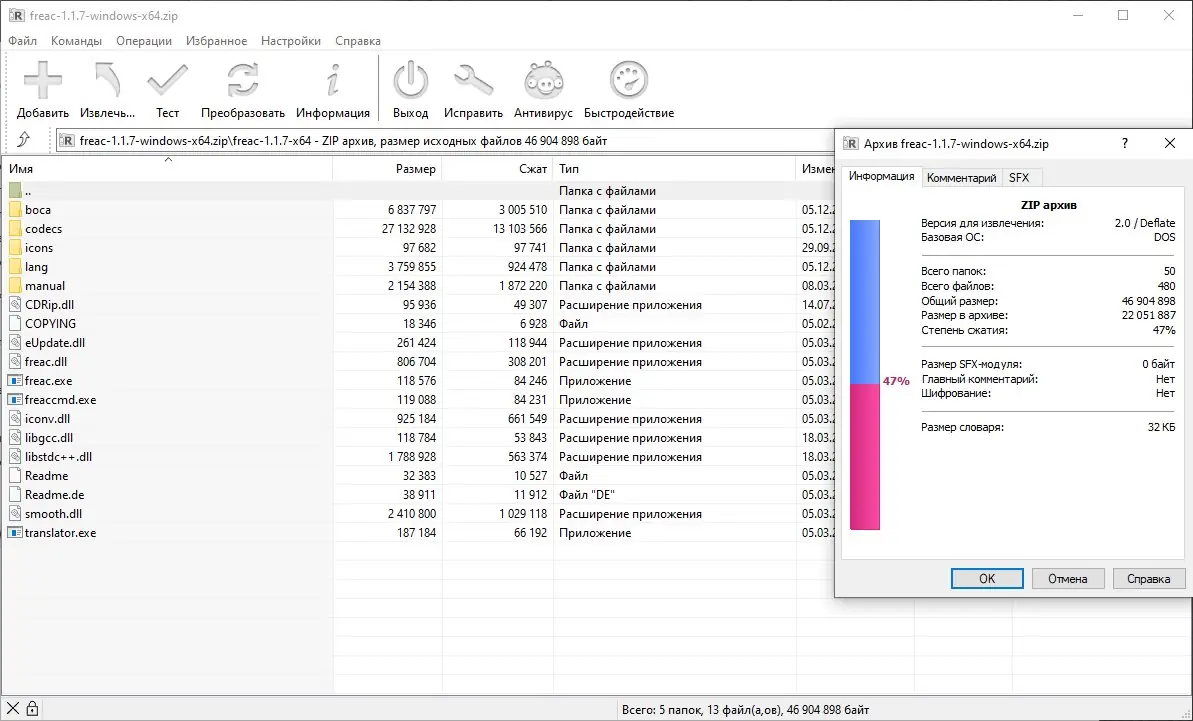Image resolution: width=1193 pixels, height=721 pixels.
Task: Select the iconv.dll file name
Action: coord(47,419)
